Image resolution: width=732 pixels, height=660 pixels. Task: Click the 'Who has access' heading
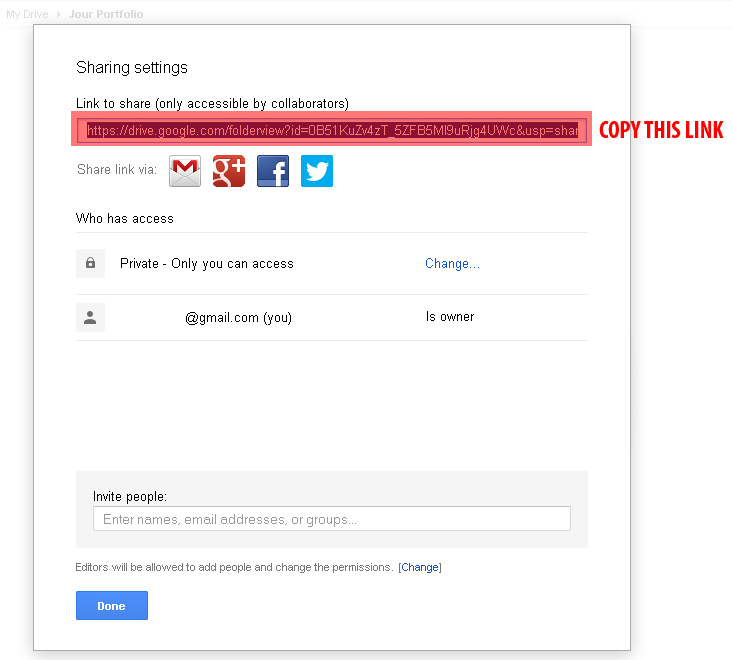click(125, 218)
